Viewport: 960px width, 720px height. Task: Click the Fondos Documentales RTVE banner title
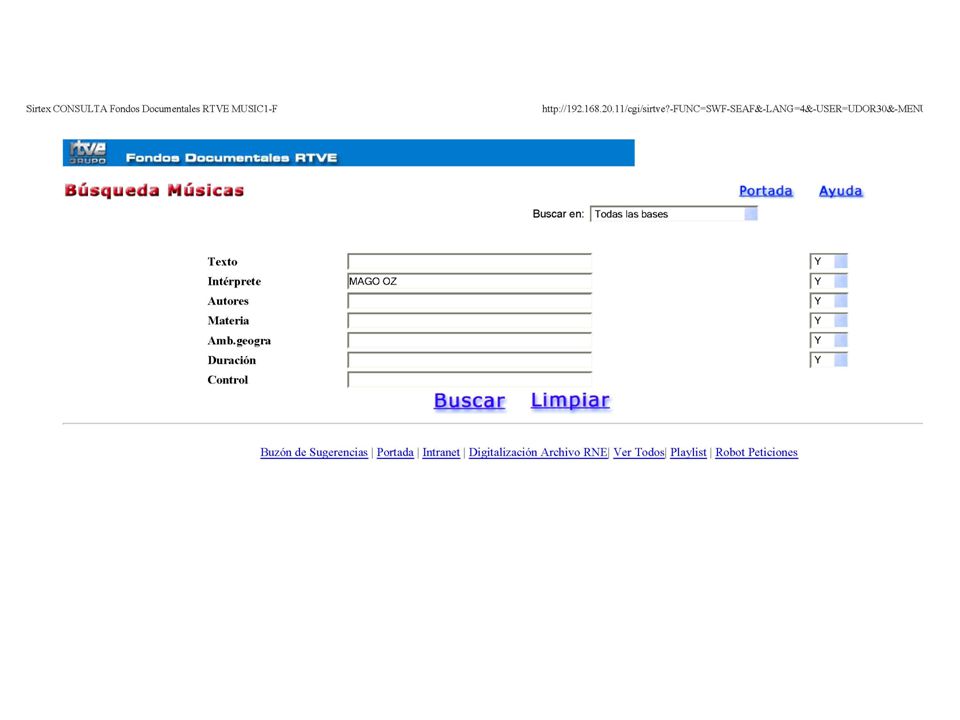tap(231, 158)
